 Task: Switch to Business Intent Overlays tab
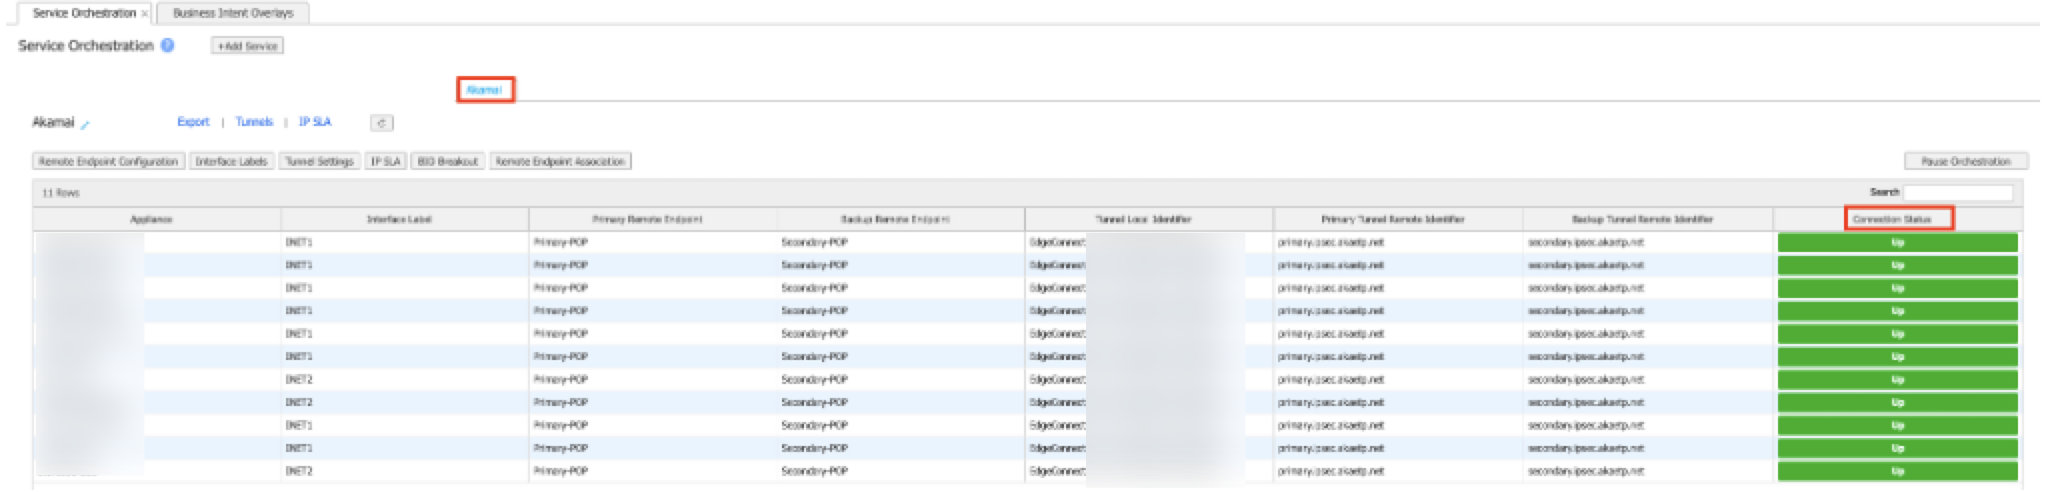pyautogui.click(x=233, y=14)
